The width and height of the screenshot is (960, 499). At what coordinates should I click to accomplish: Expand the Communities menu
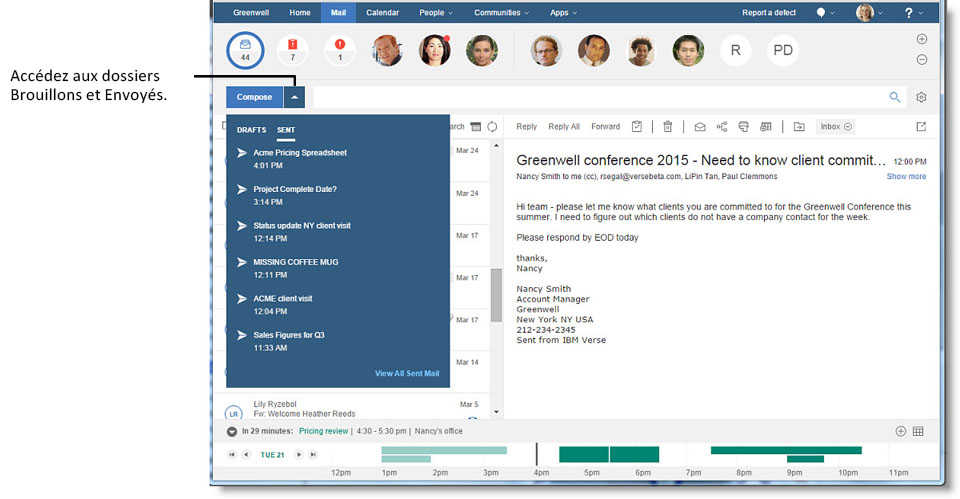pyautogui.click(x=501, y=12)
